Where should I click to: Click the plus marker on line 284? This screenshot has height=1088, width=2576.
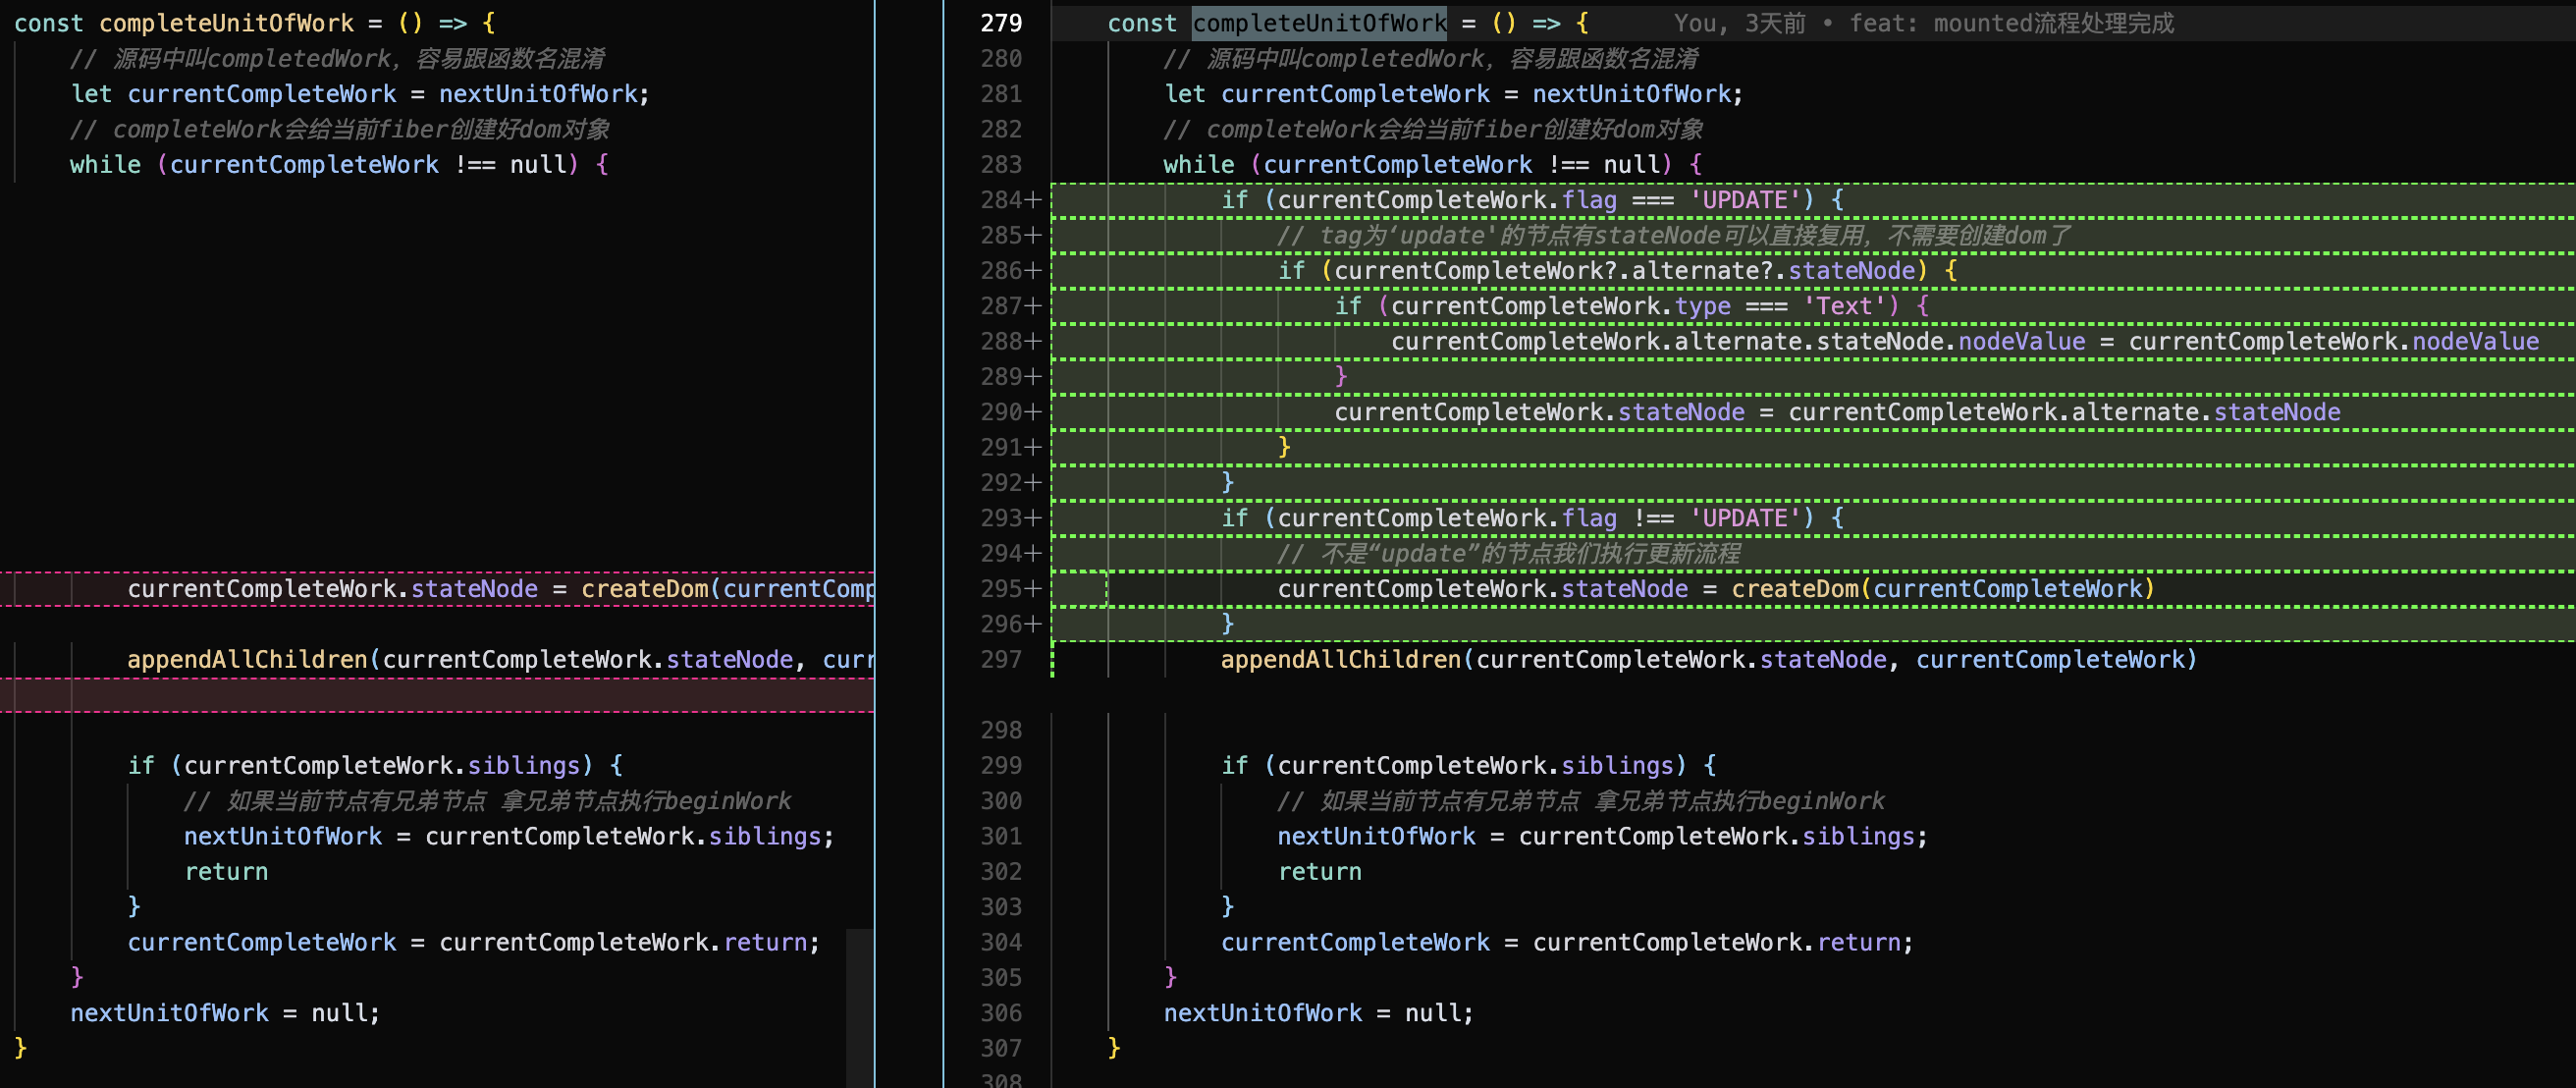click(1033, 200)
